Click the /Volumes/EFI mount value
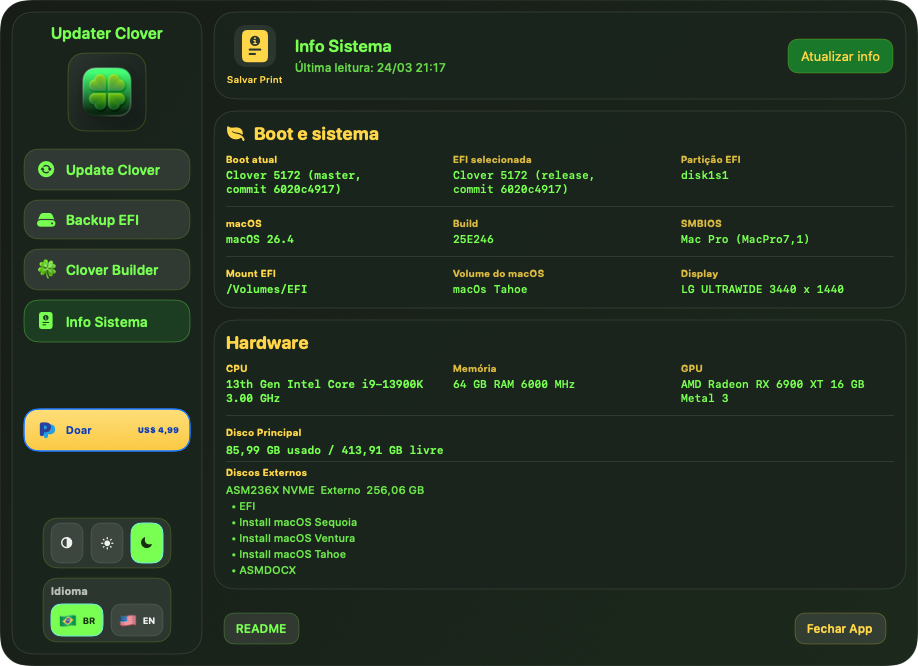The image size is (918, 666). pyautogui.click(x=266, y=289)
